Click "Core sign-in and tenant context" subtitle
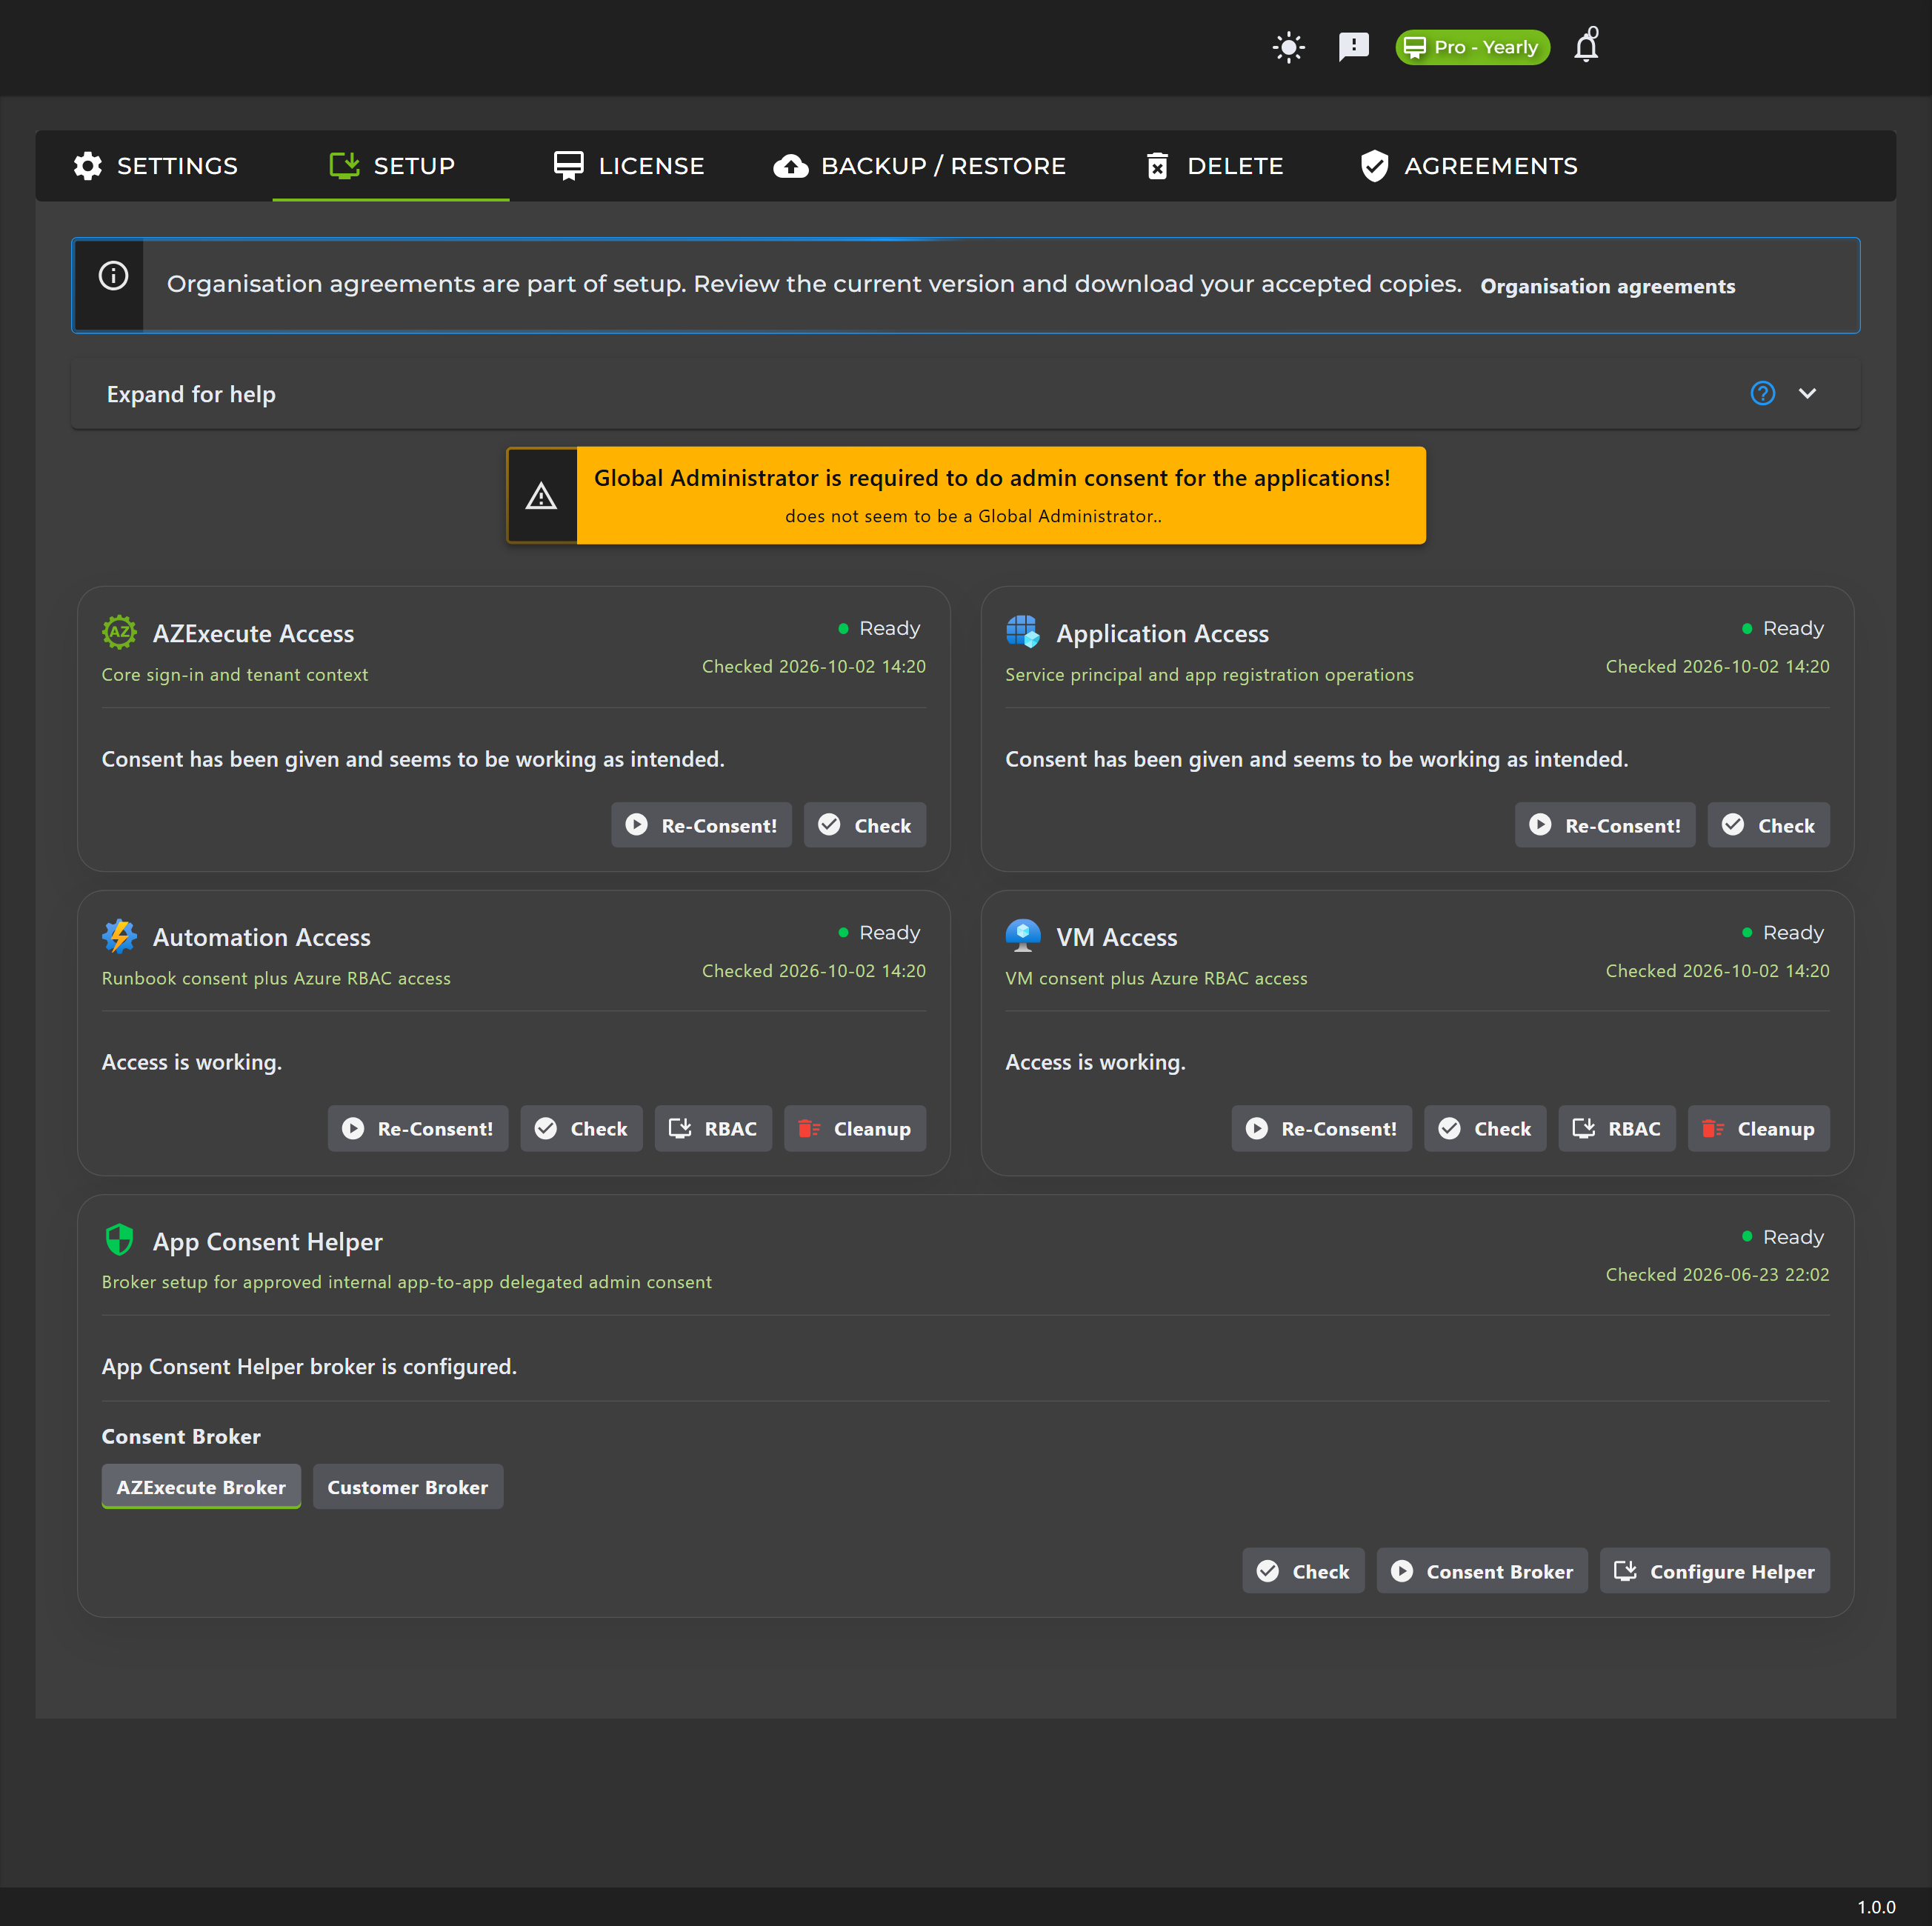Screen dimensions: 1932x1926 click(235, 675)
